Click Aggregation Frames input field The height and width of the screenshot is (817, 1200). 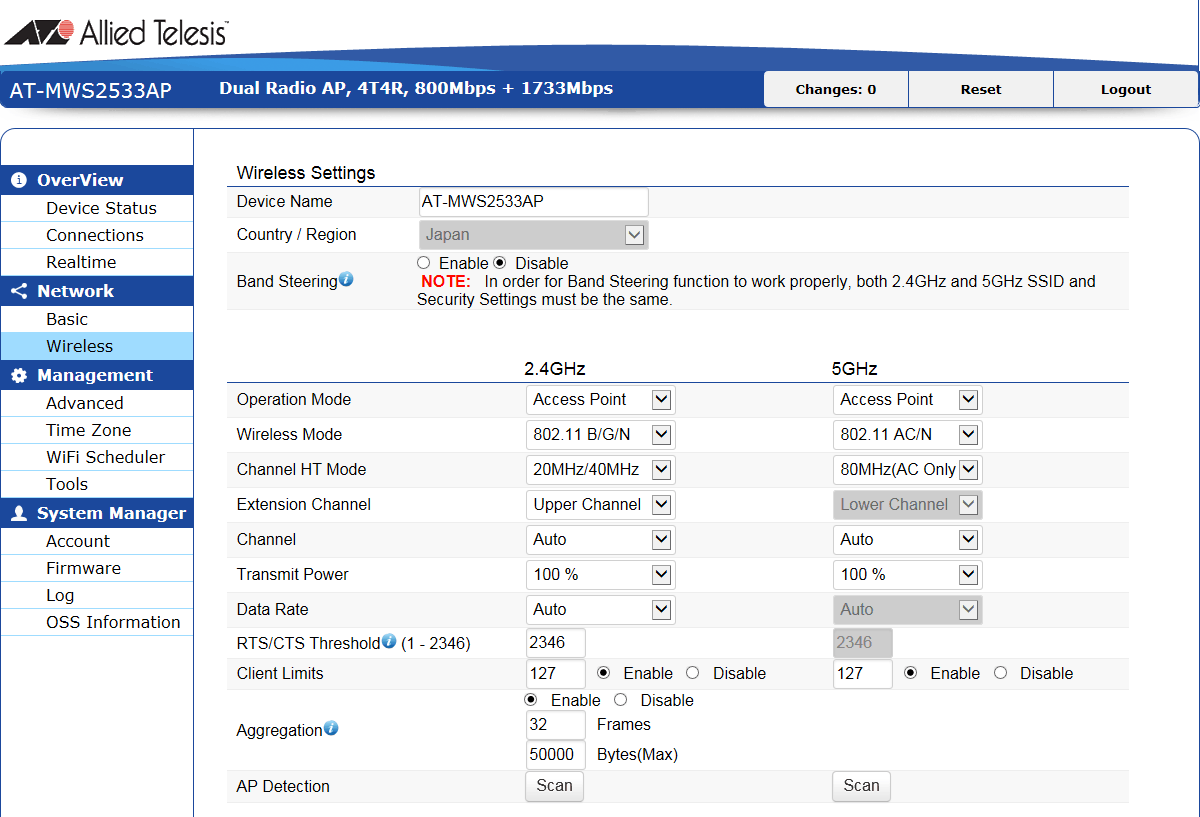pyautogui.click(x=556, y=725)
